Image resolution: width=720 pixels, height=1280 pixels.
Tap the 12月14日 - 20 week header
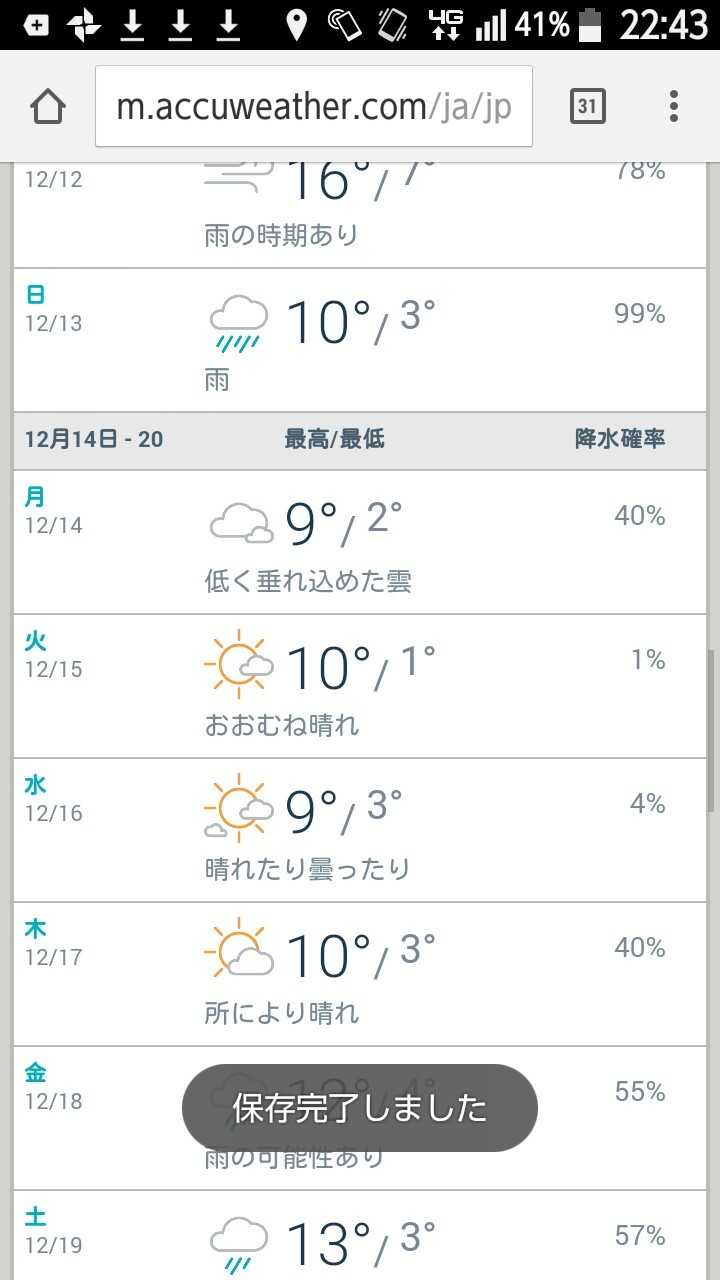pos(94,439)
